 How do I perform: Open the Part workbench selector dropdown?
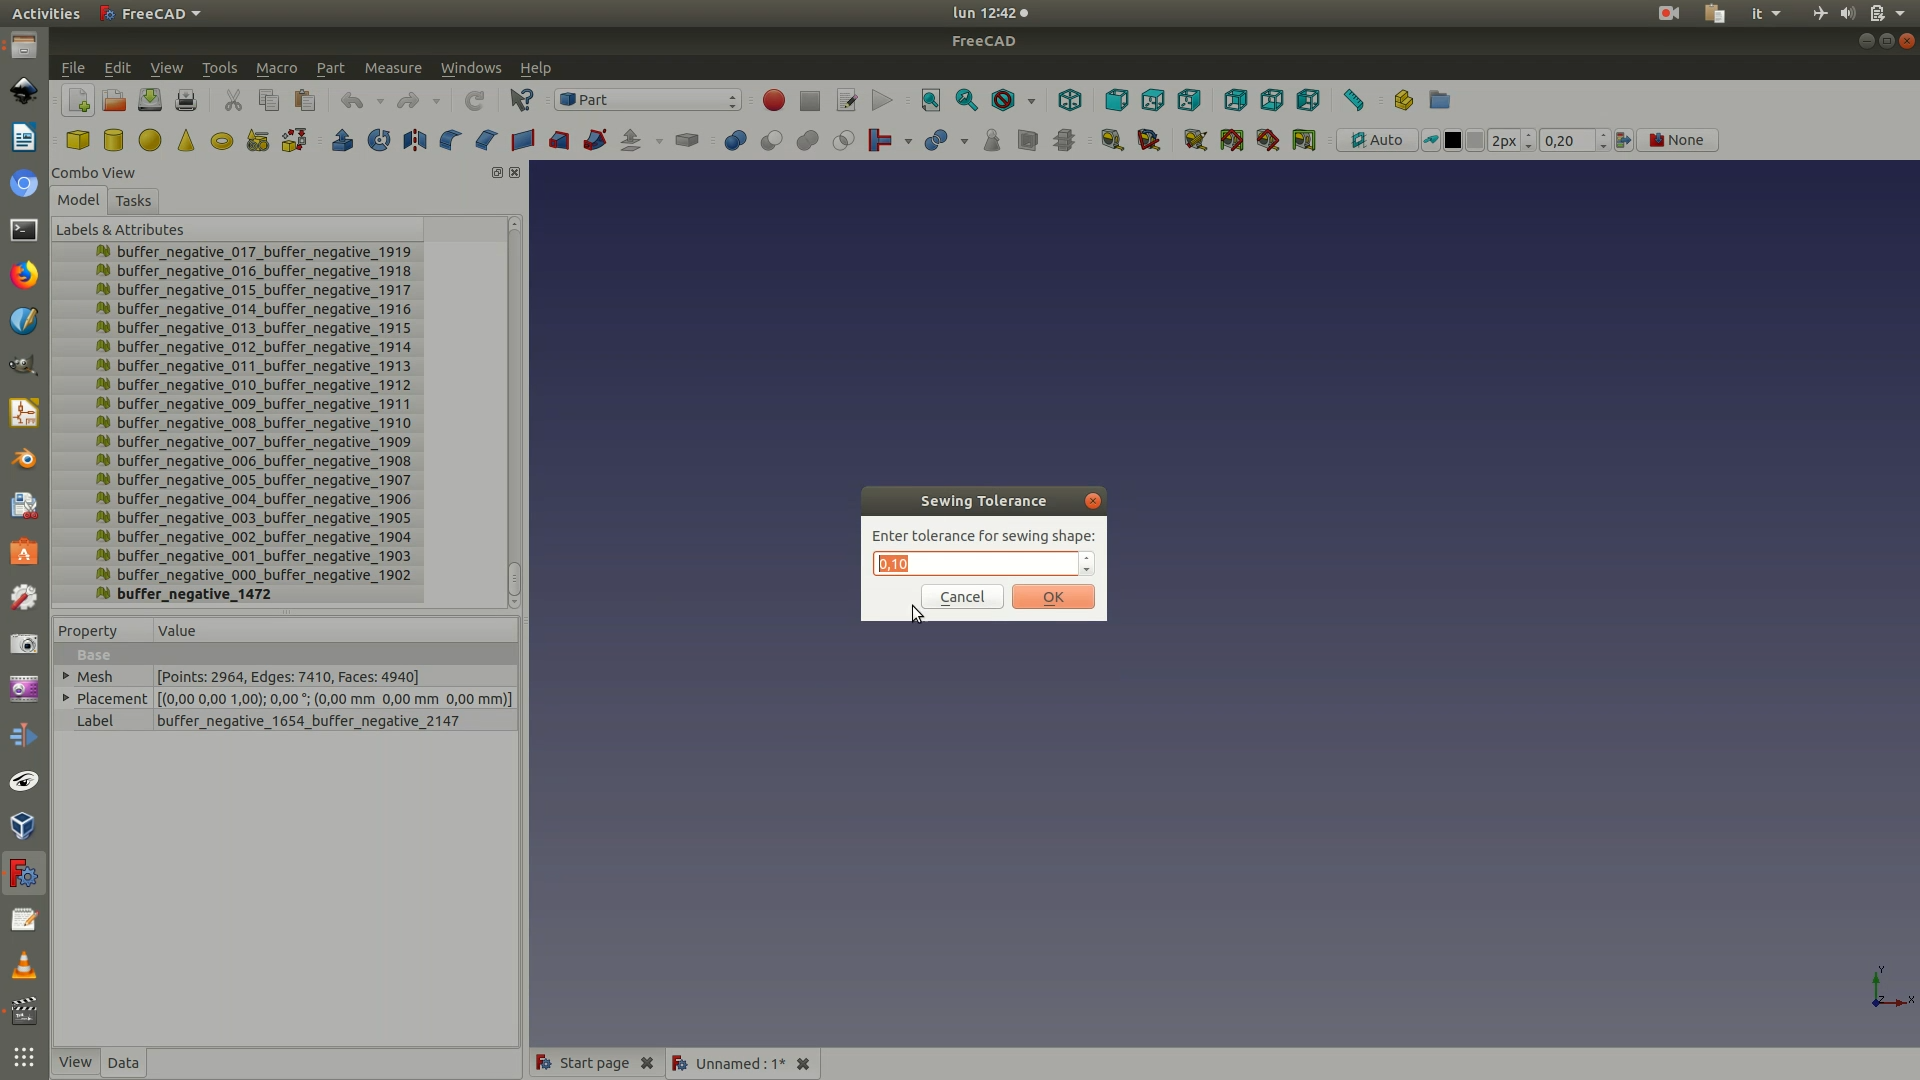[648, 100]
